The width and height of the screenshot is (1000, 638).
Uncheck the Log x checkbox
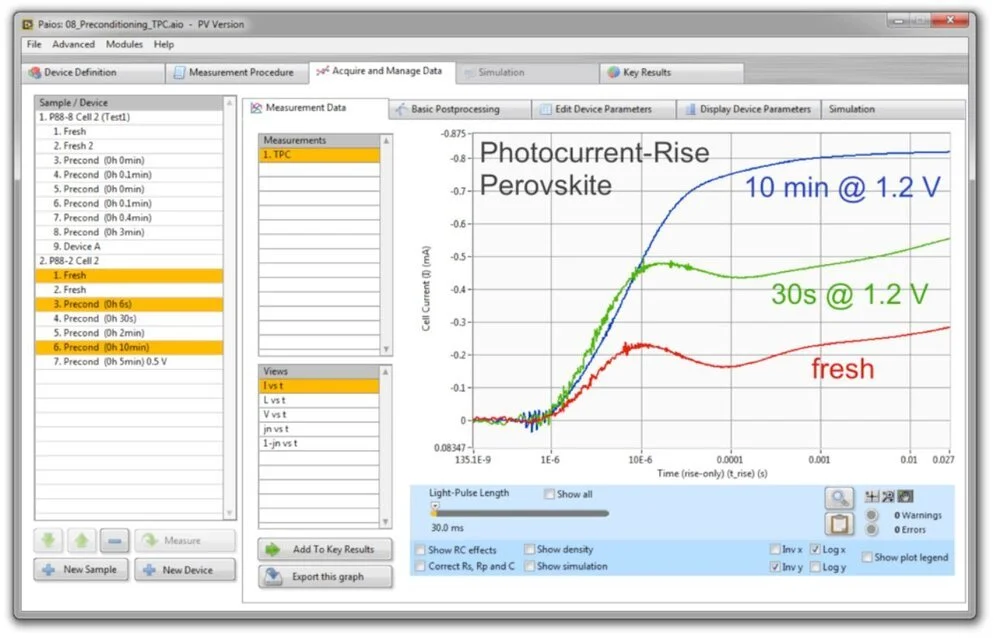coord(815,549)
